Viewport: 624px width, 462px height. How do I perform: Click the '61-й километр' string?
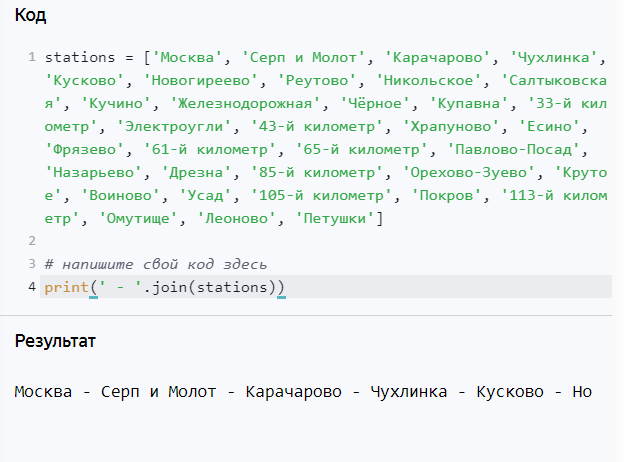click(209, 150)
